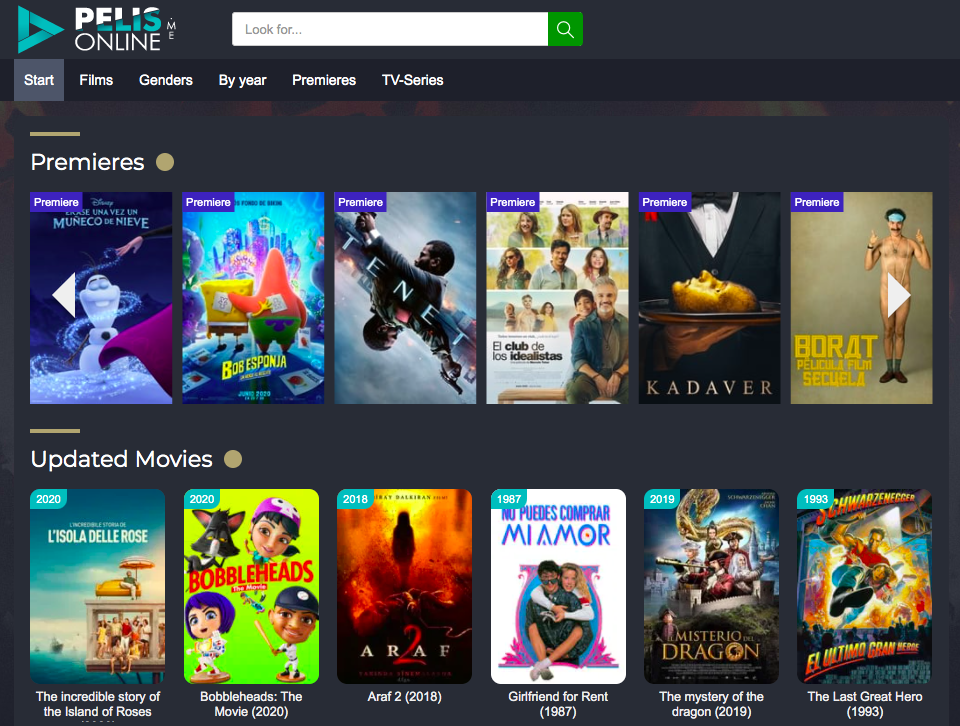Image resolution: width=960 pixels, height=726 pixels.
Task: Click inside the 'Look for...' search field
Action: pyautogui.click(x=390, y=29)
